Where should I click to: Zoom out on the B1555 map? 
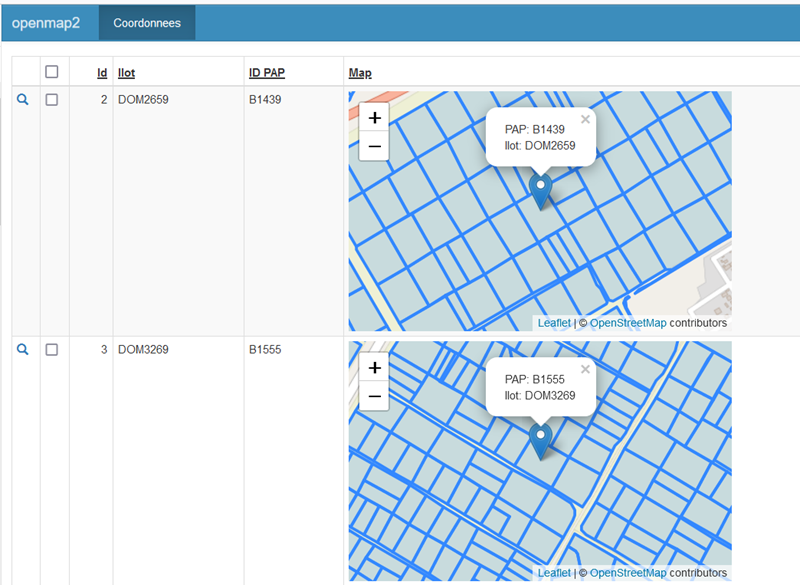pos(374,396)
